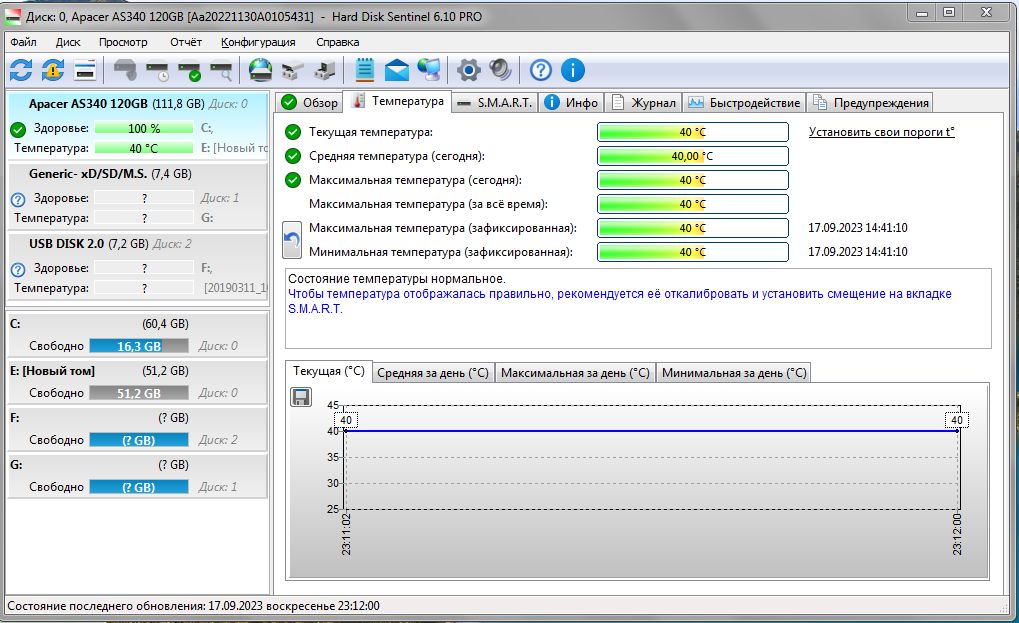Image resolution: width=1019 pixels, height=623 pixels.
Task: Click the Установить свои пороги t° link
Action: tap(881, 132)
